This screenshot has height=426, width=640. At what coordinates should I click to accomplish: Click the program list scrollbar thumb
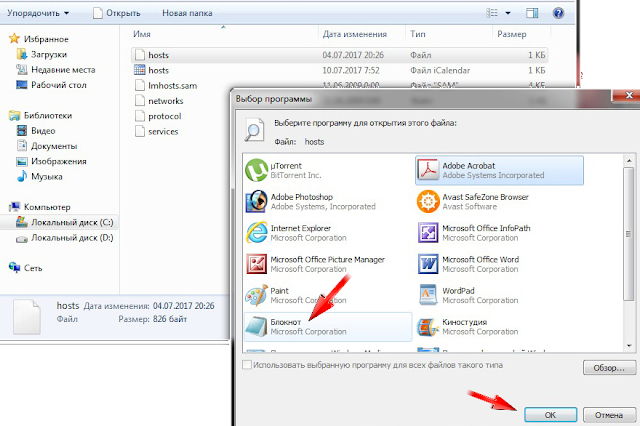pos(629,234)
